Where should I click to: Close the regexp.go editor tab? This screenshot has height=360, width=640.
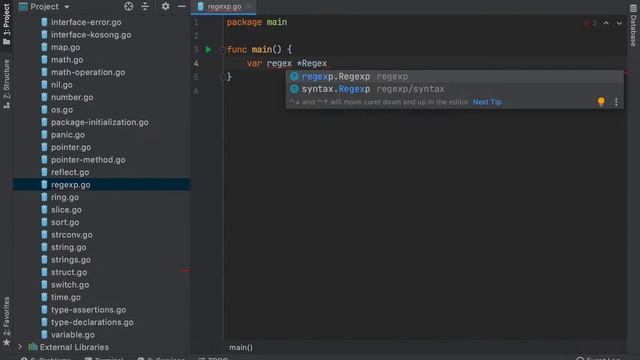point(249,6)
